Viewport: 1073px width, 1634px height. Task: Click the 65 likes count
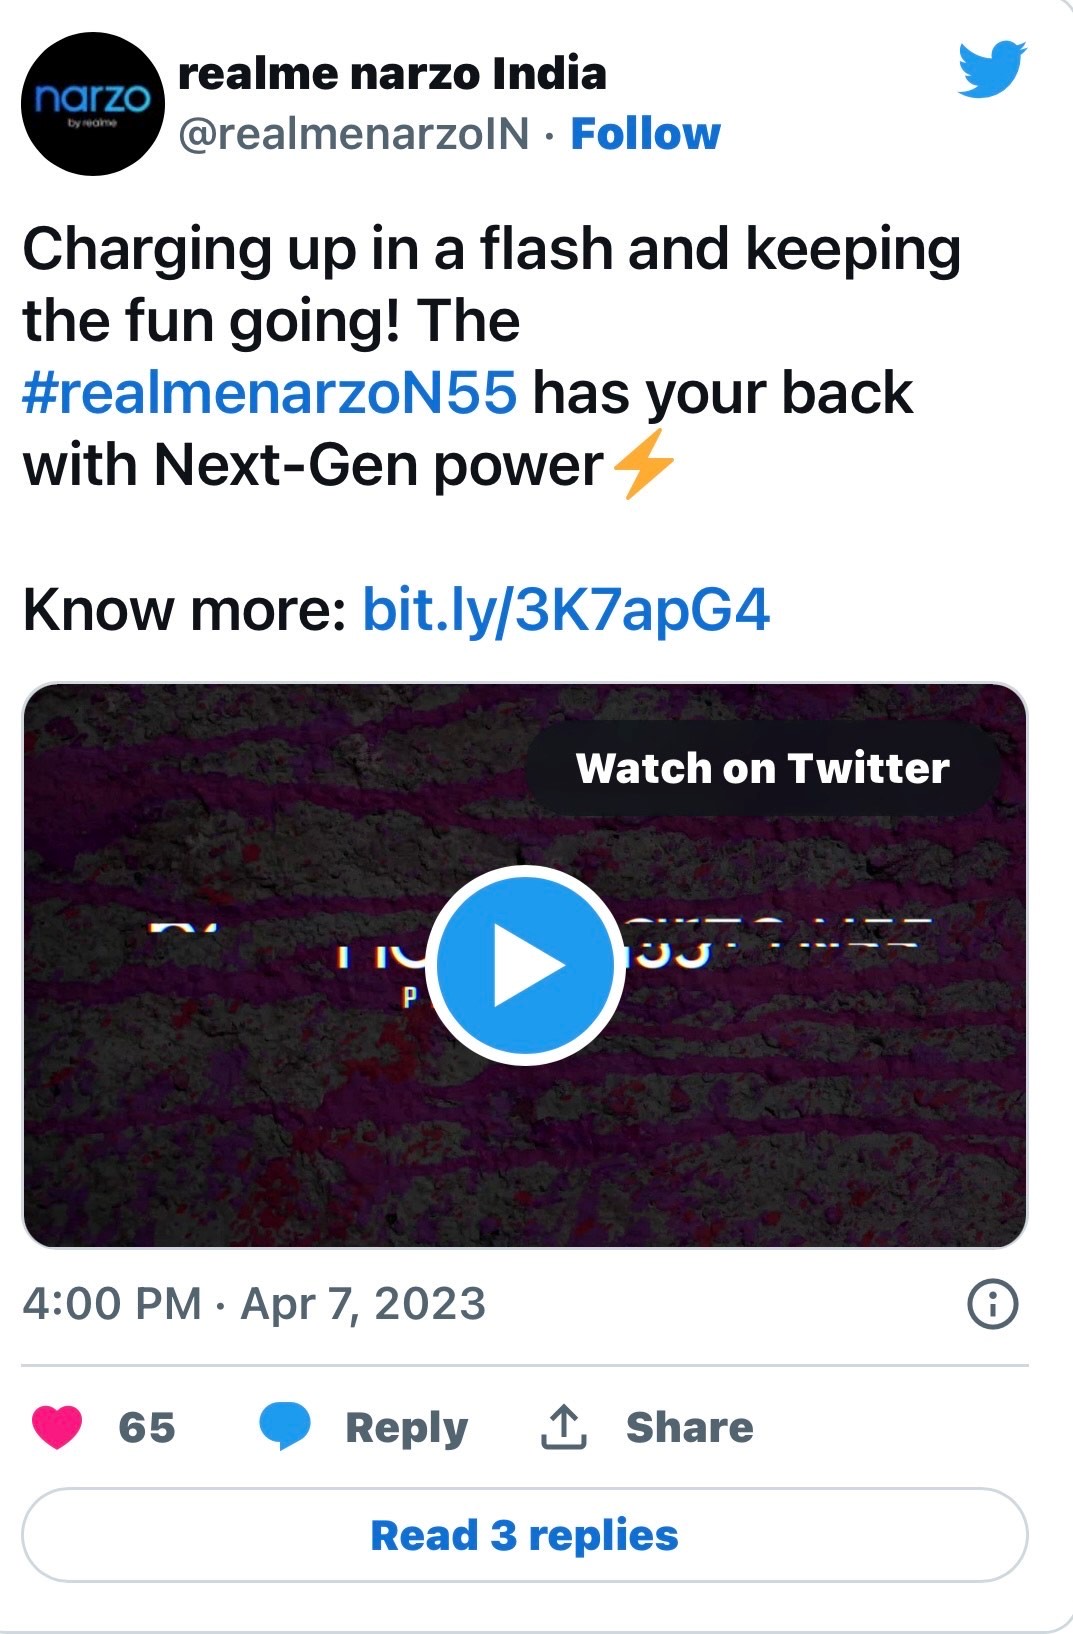pos(146,1427)
